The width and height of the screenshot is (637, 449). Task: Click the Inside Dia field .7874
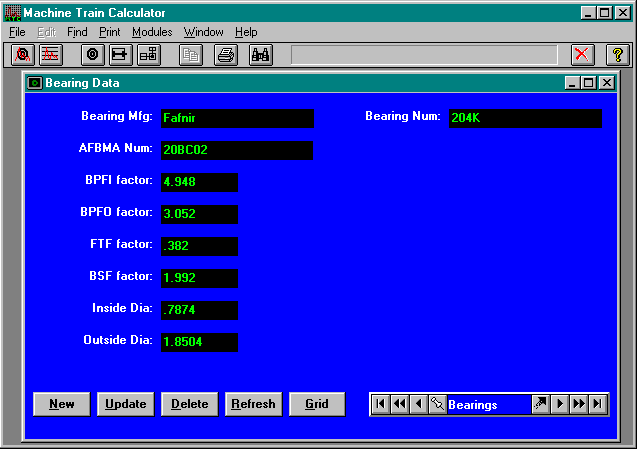199,310
